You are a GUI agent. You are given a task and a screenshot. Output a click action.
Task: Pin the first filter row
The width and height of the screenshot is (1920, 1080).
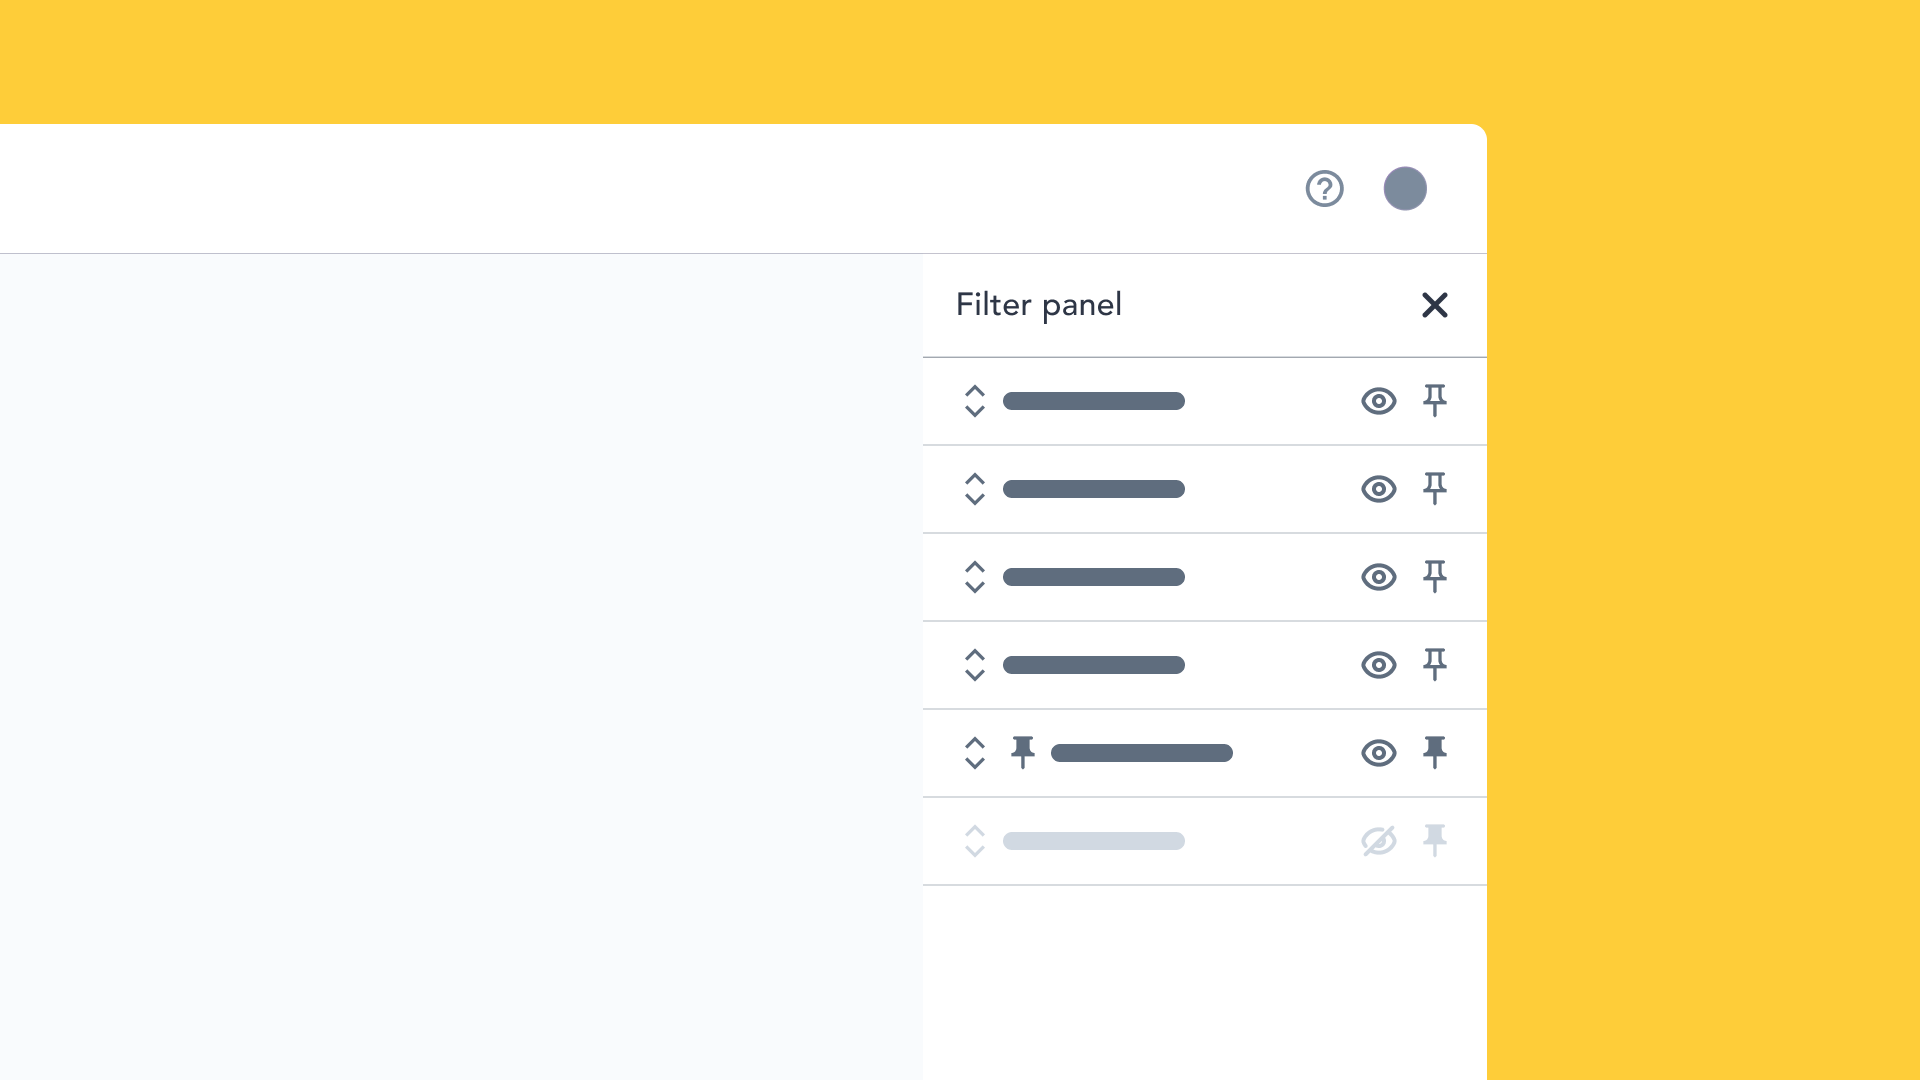tap(1434, 400)
